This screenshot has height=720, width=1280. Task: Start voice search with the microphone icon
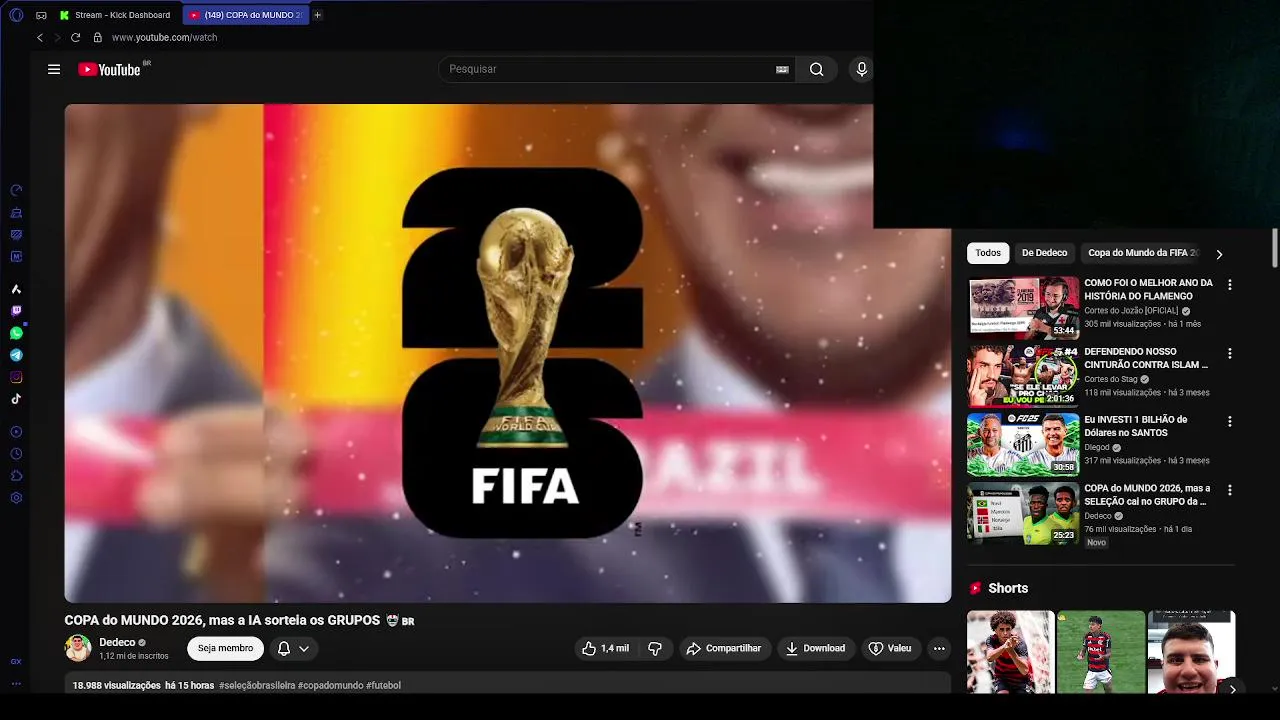click(861, 69)
